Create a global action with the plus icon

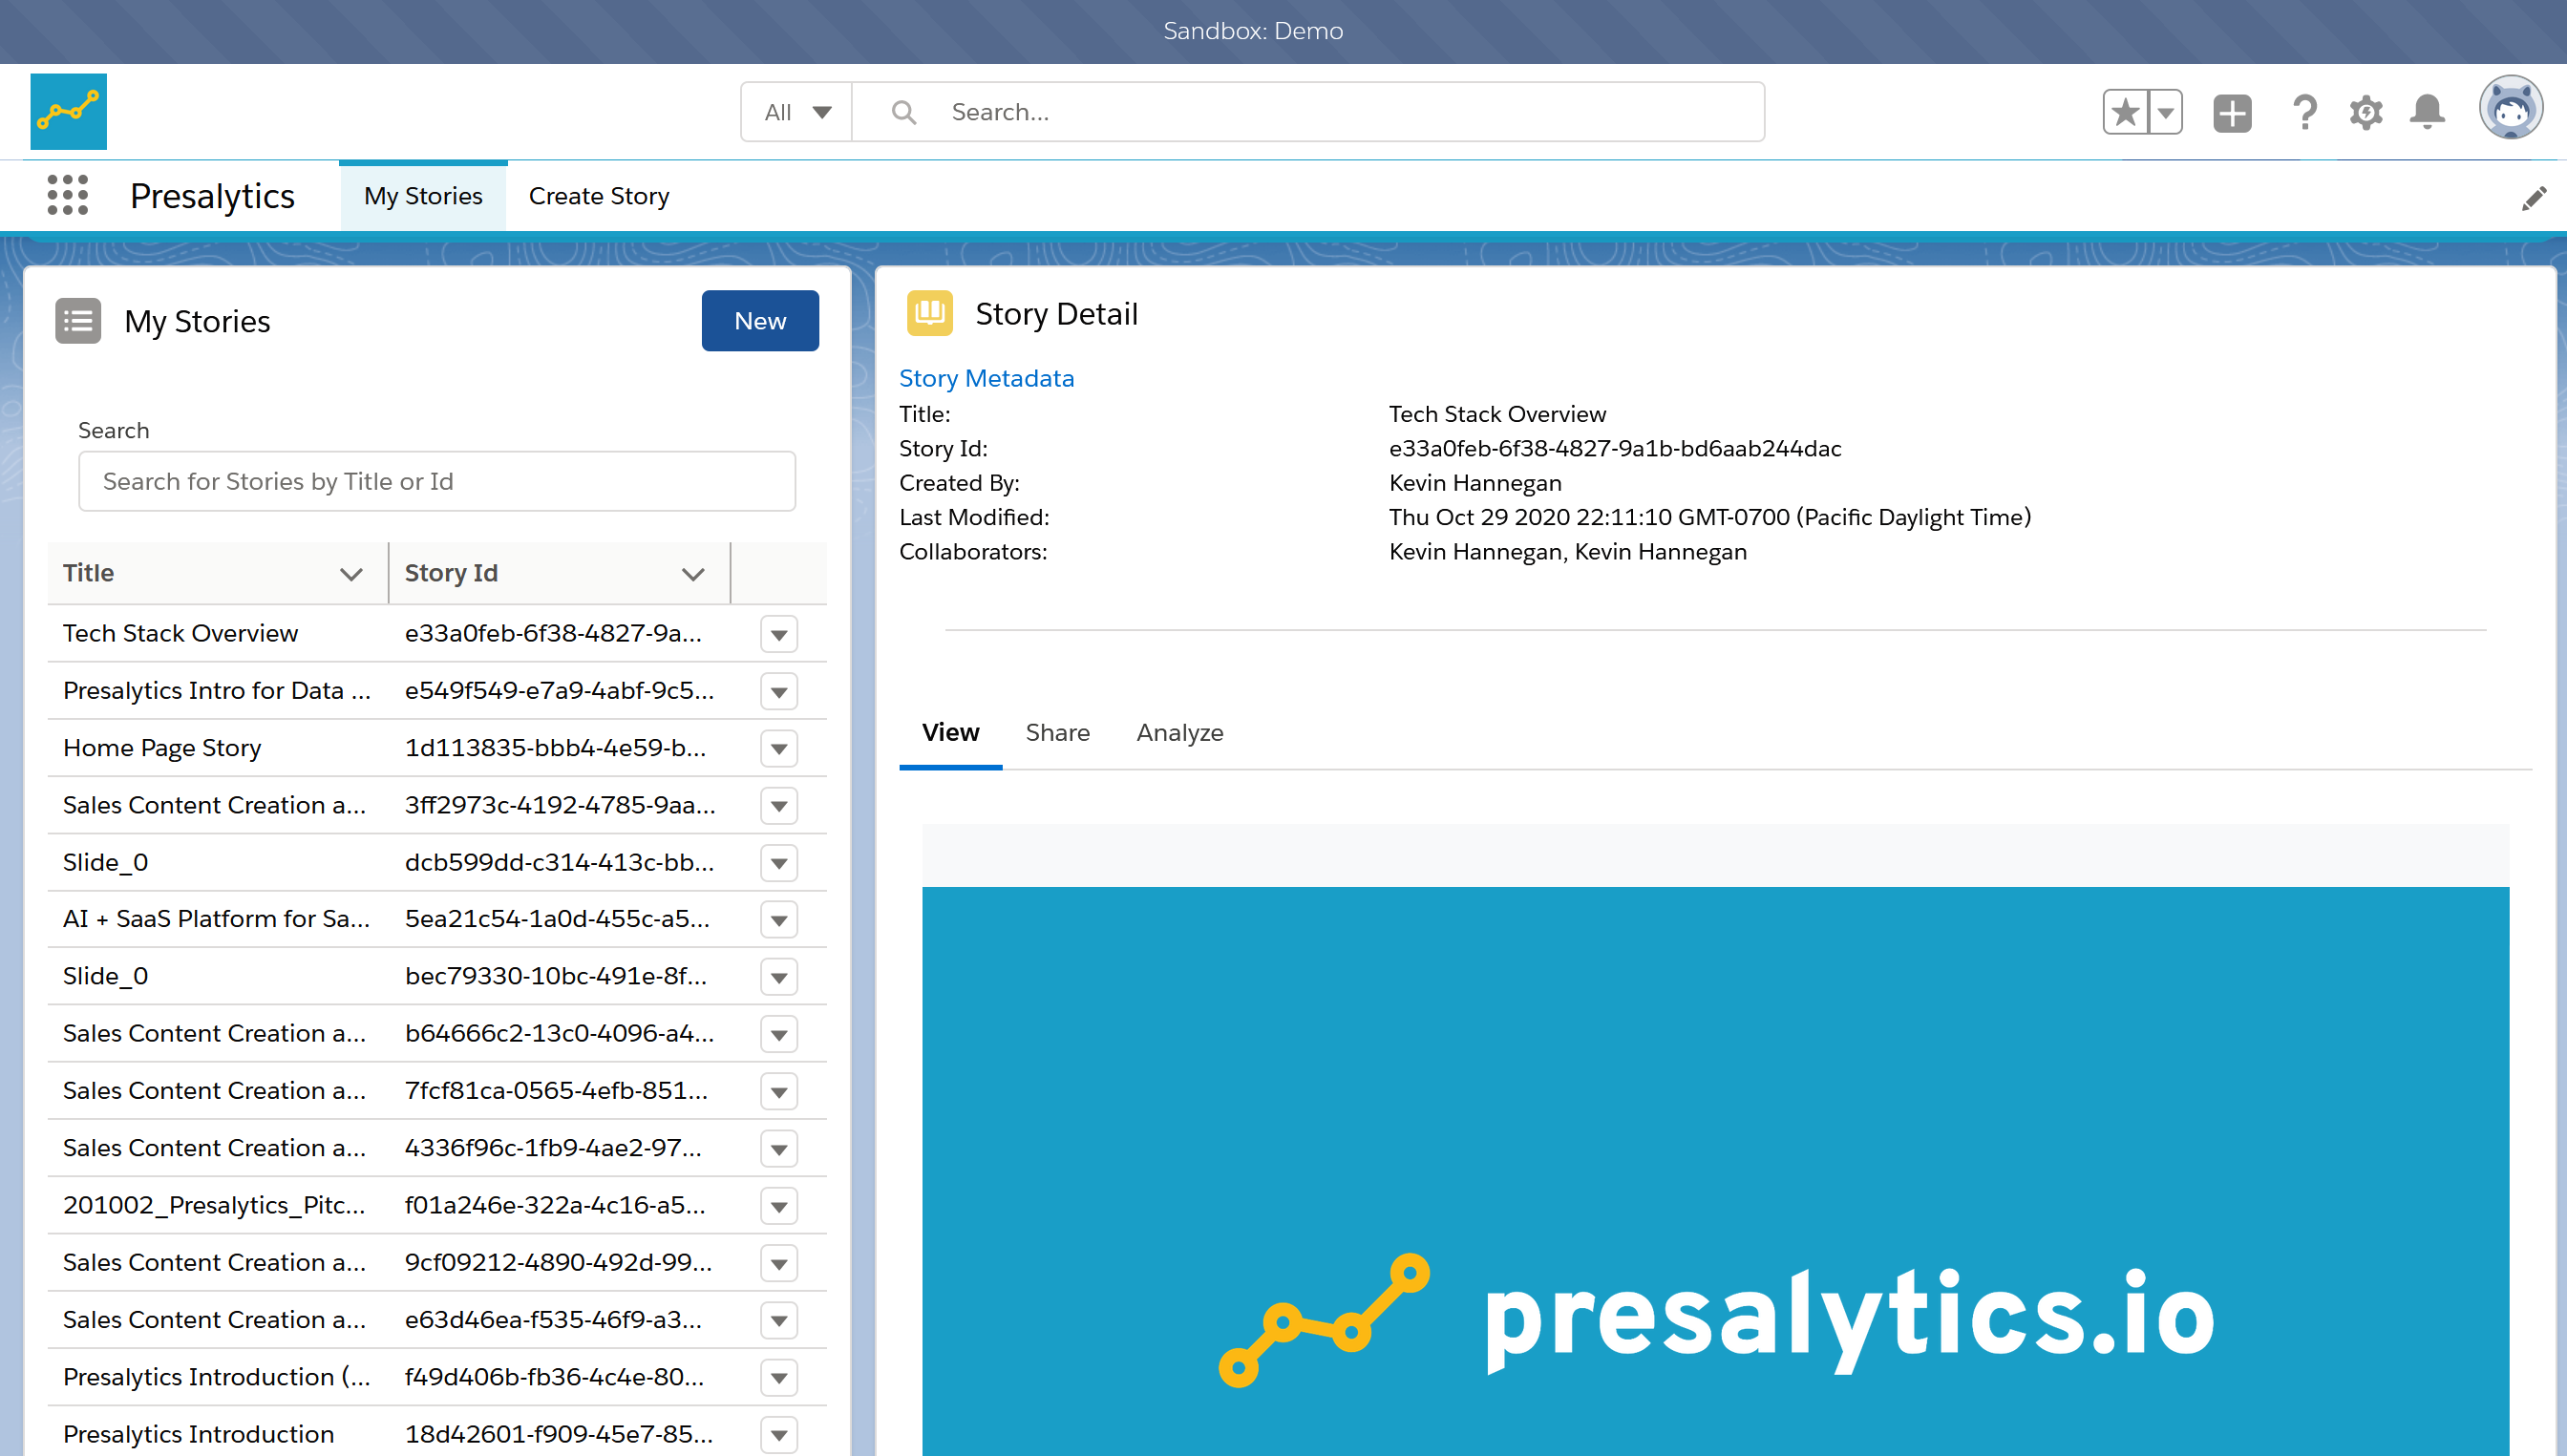coord(2232,112)
